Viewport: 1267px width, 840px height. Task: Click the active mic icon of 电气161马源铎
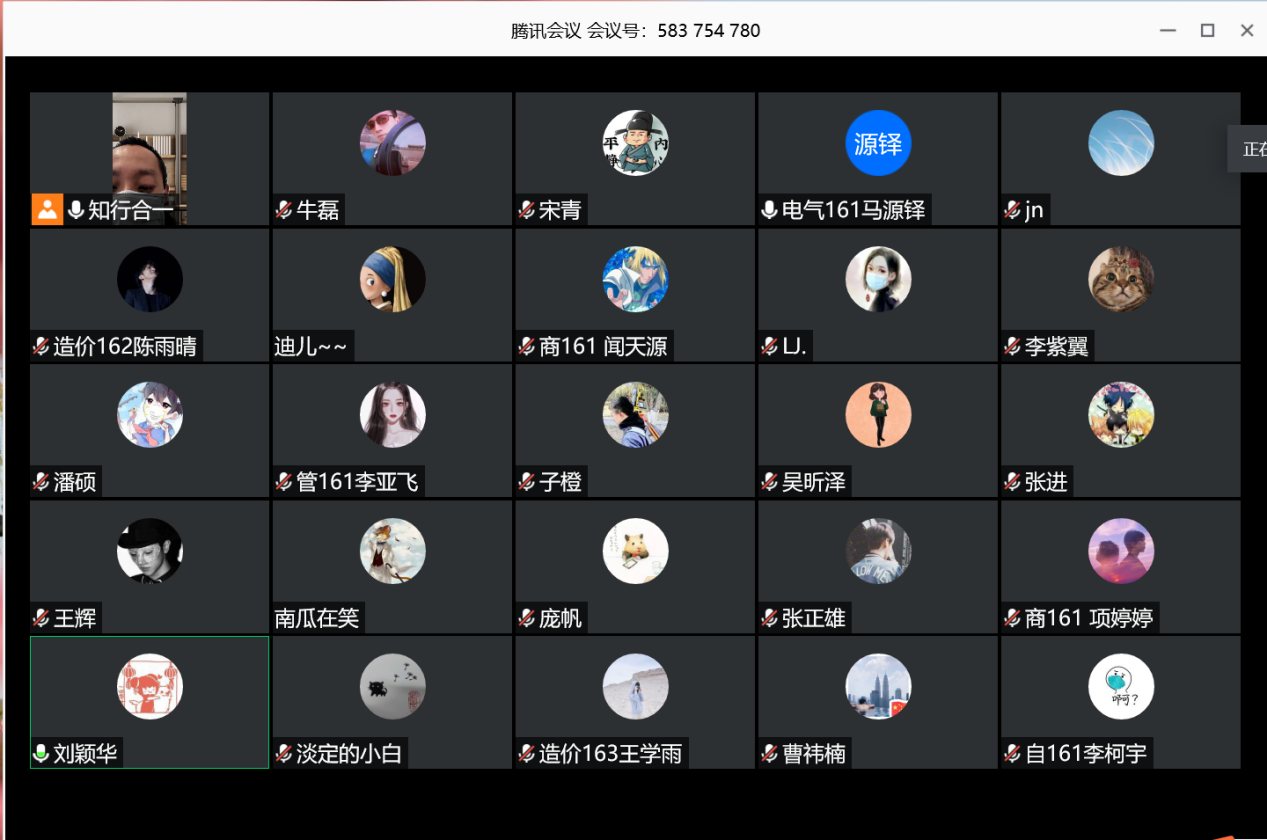769,210
